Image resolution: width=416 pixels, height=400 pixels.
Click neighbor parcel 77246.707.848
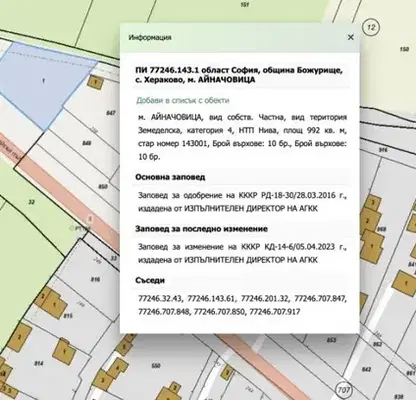tap(164, 312)
